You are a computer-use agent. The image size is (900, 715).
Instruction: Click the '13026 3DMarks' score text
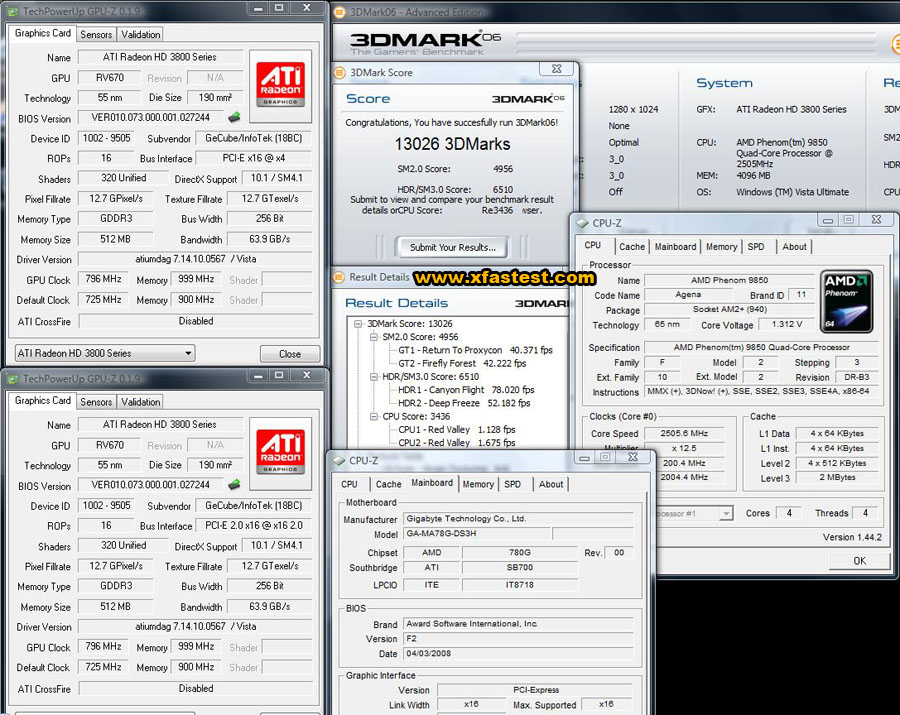tap(452, 144)
